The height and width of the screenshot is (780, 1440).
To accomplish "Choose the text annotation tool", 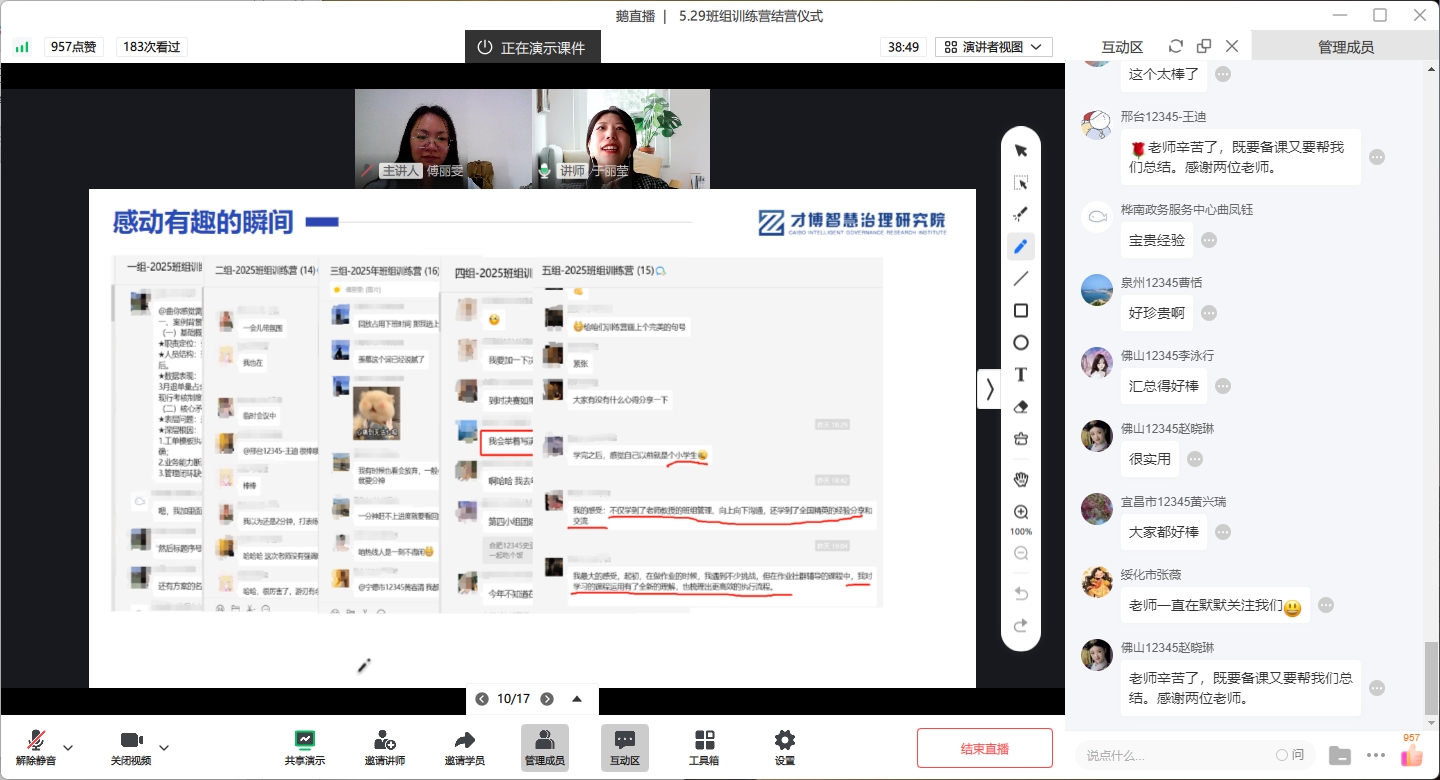I will pos(1021,374).
